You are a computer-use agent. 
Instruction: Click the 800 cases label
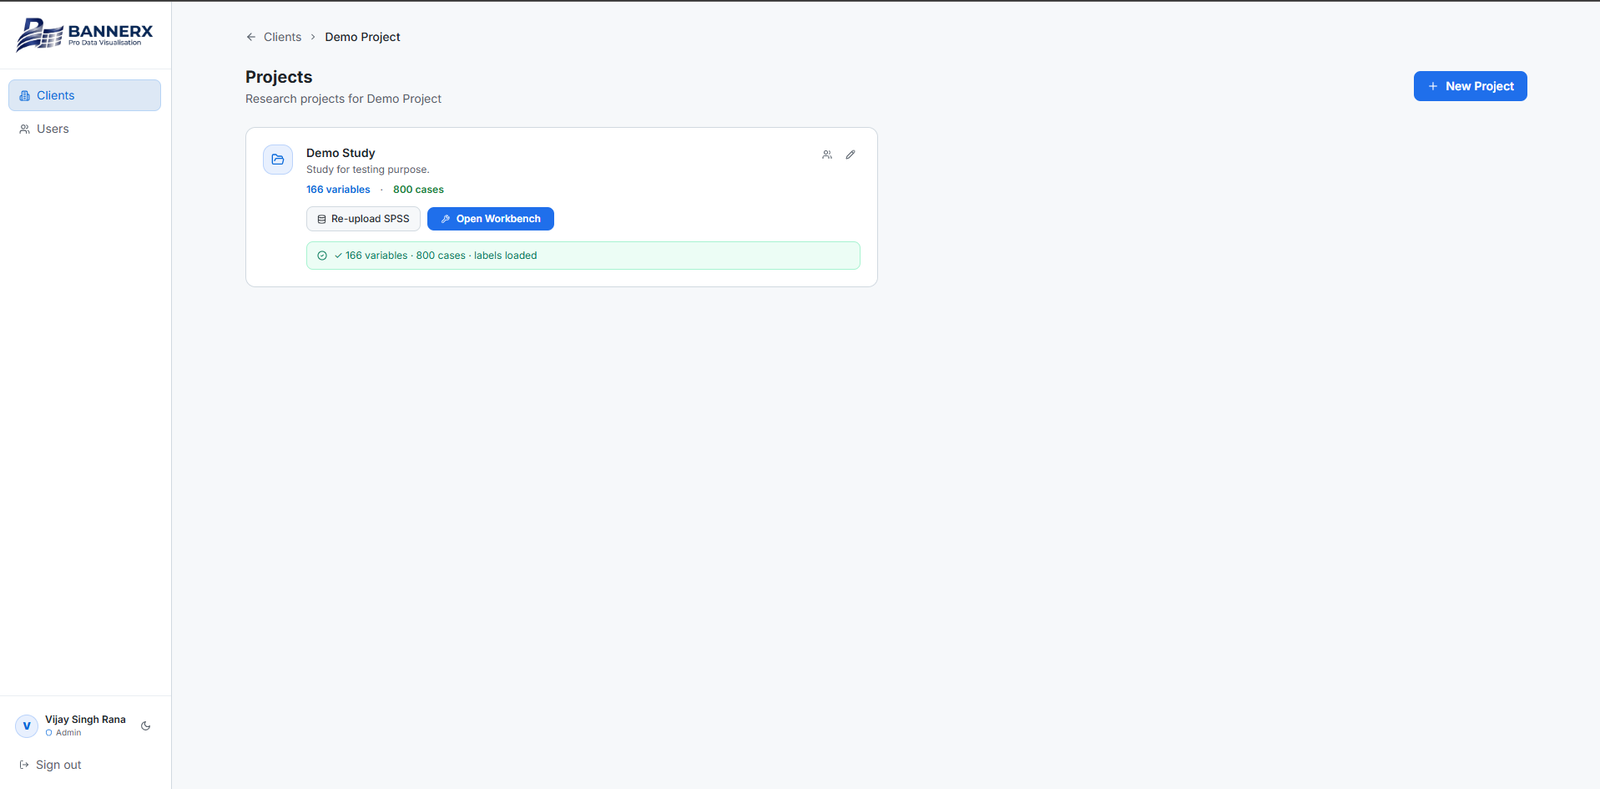coord(418,189)
